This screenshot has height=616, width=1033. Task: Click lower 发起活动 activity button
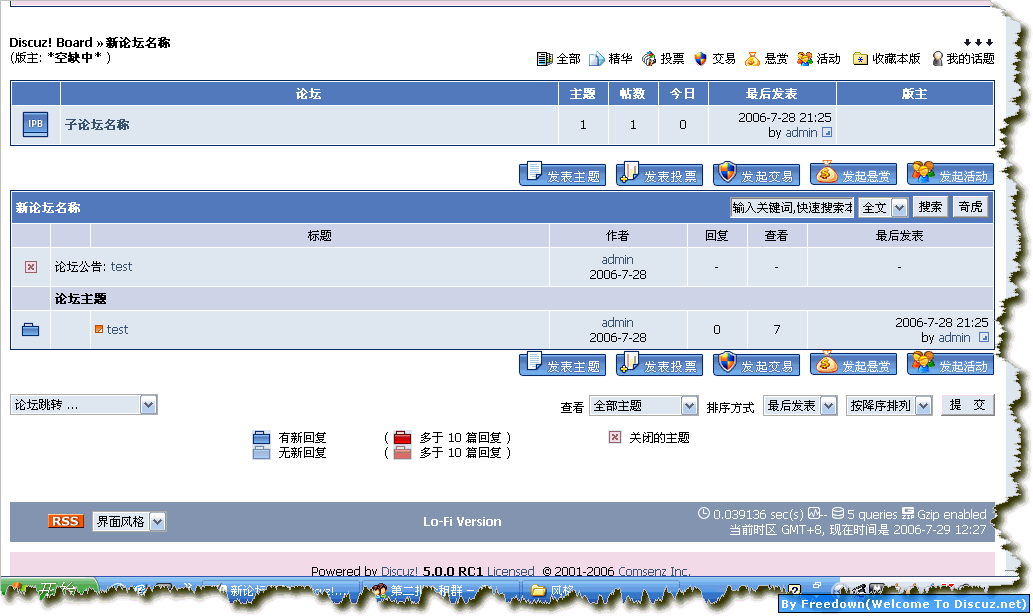click(950, 364)
